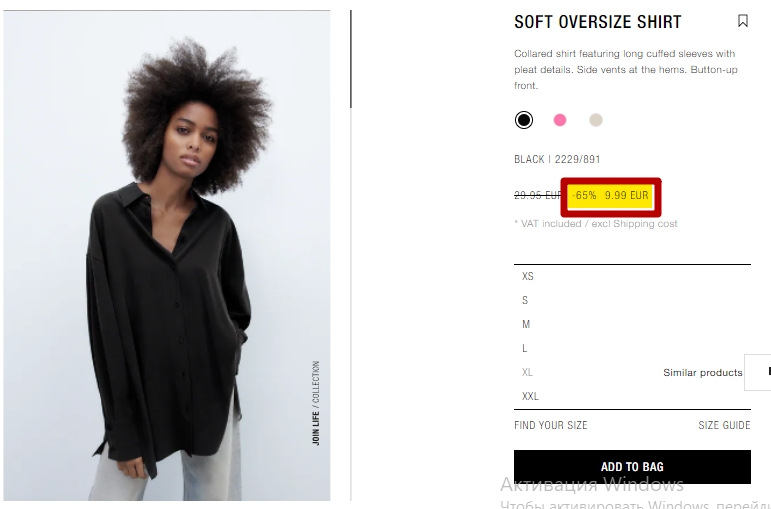
Task: Click the model product photo
Action: (x=167, y=256)
